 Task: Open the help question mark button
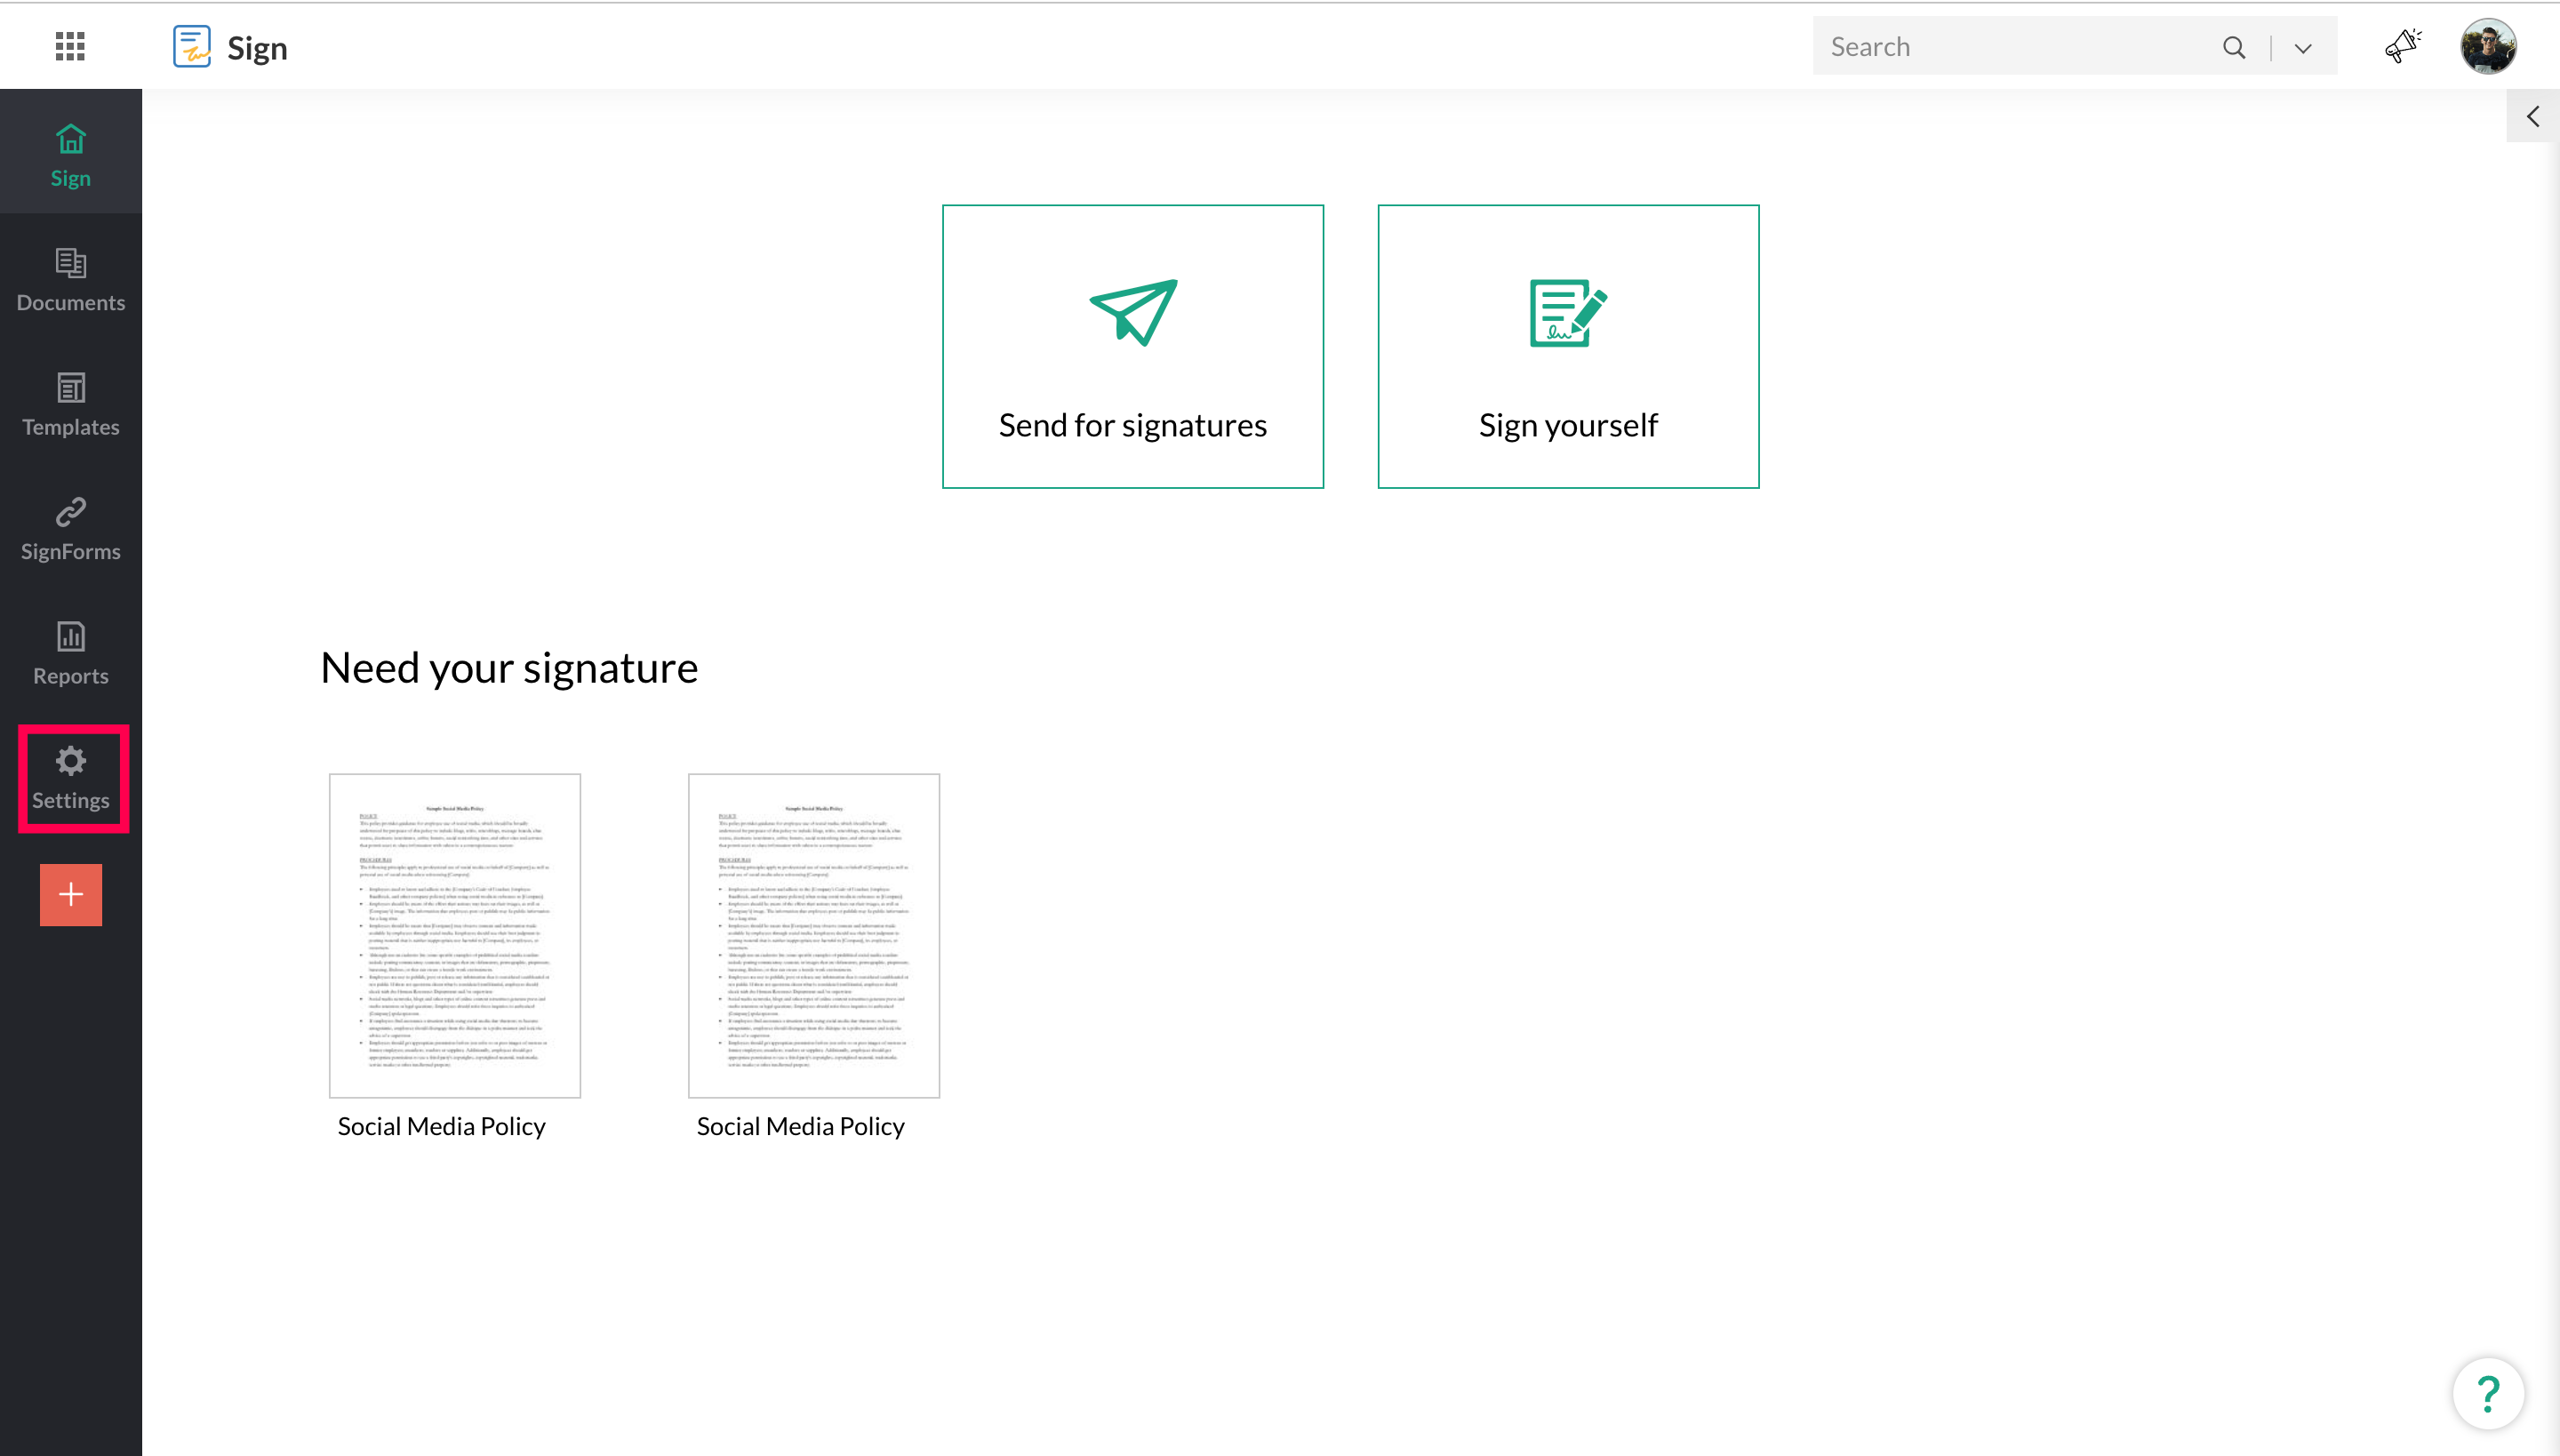tap(2487, 1393)
